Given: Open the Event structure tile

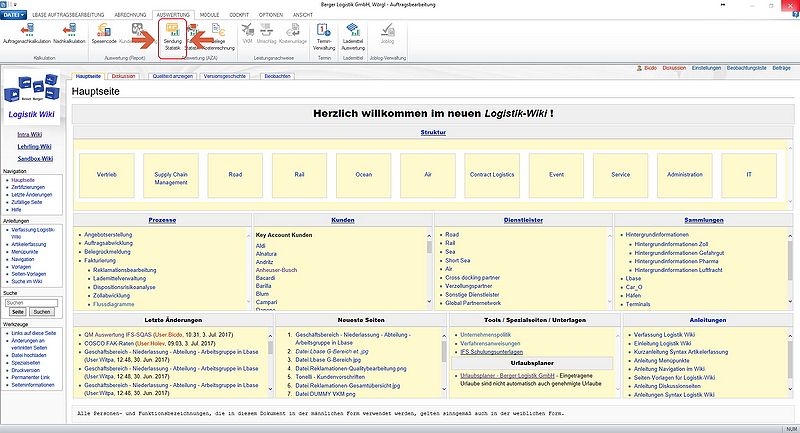Looking at the screenshot, I should (x=556, y=175).
